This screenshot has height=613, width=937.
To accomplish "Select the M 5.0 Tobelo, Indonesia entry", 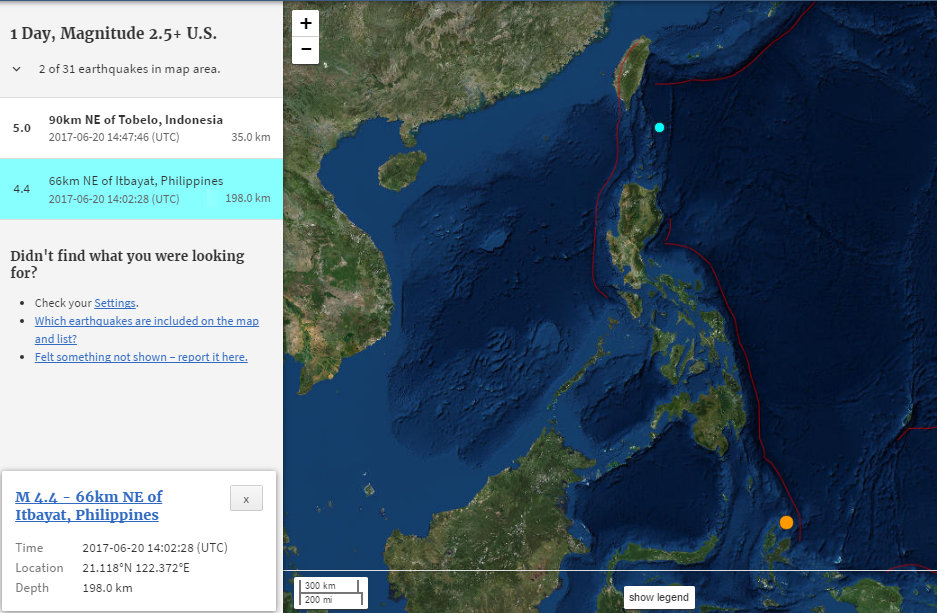I will 142,127.
